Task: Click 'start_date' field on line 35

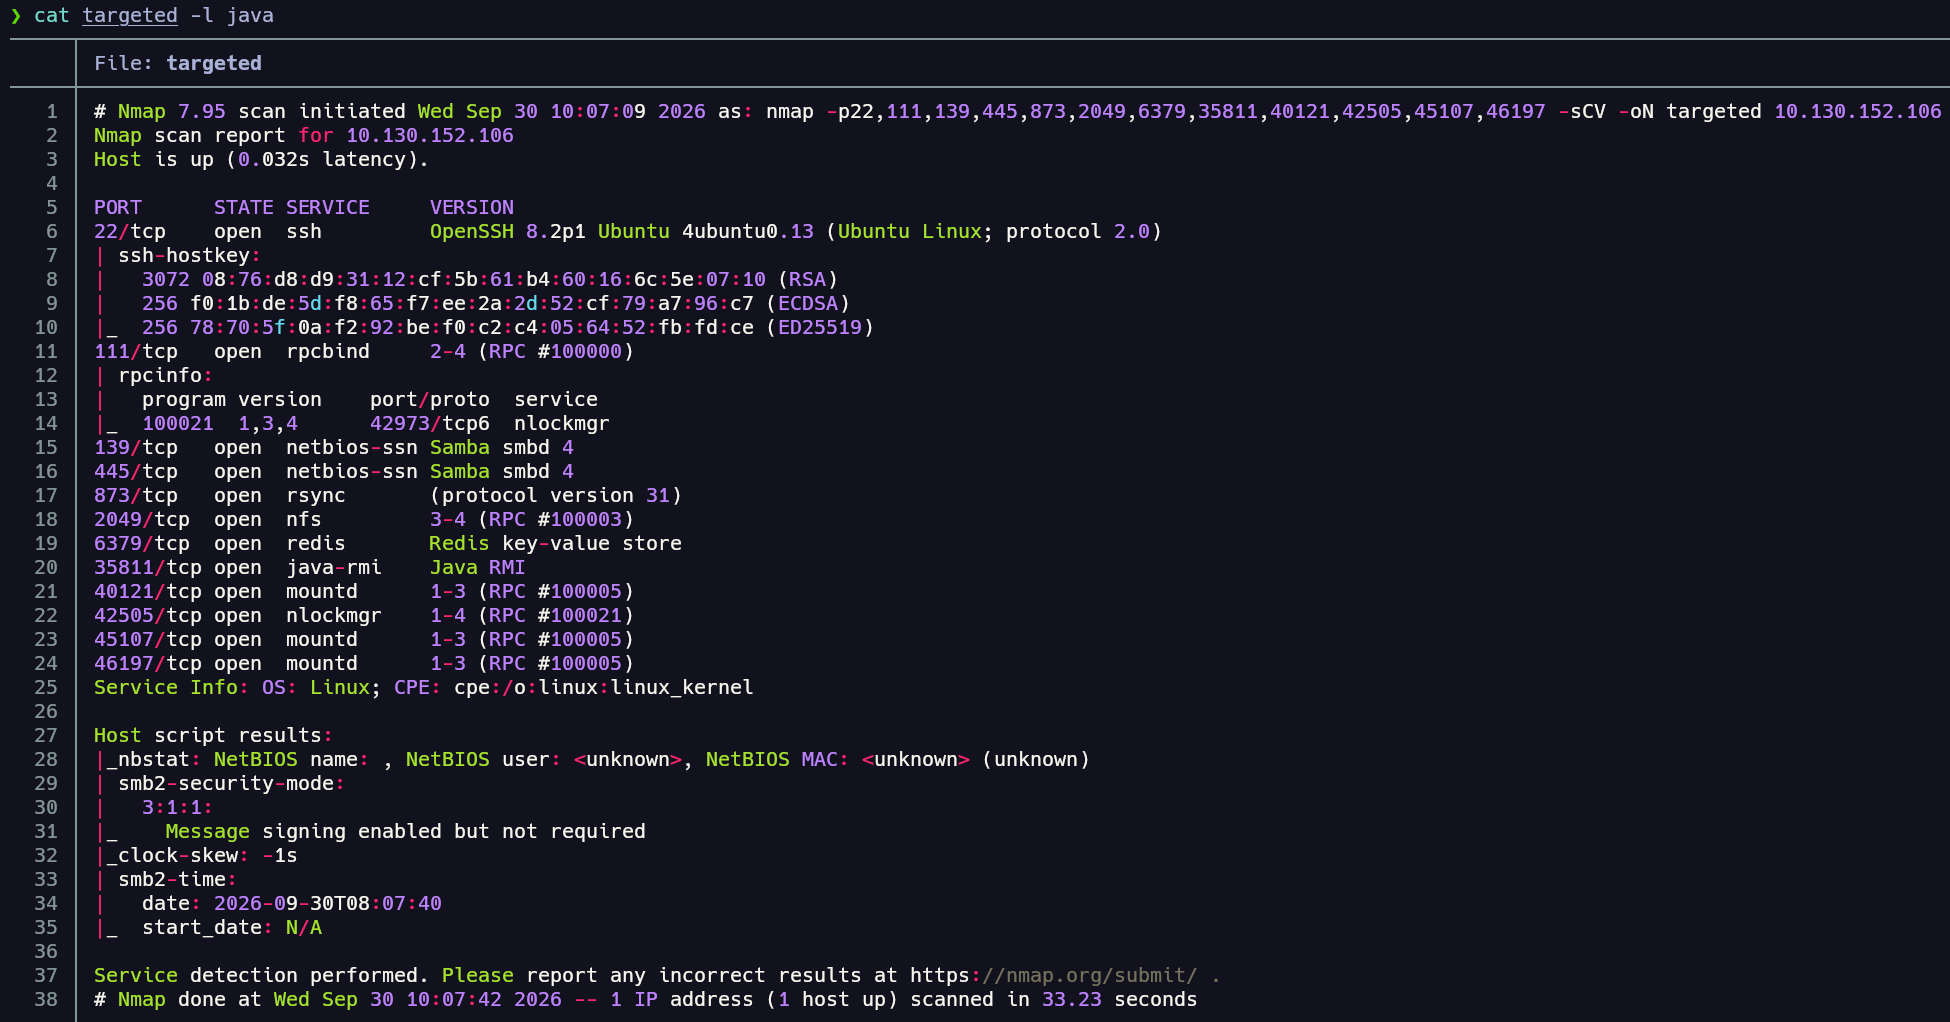Action: (x=202, y=927)
